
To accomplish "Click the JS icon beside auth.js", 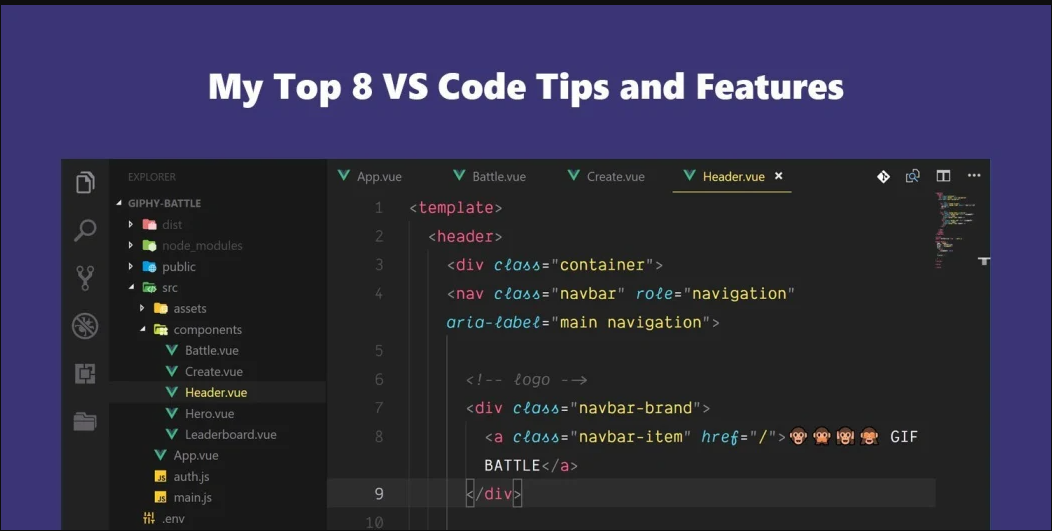I will coord(161,477).
